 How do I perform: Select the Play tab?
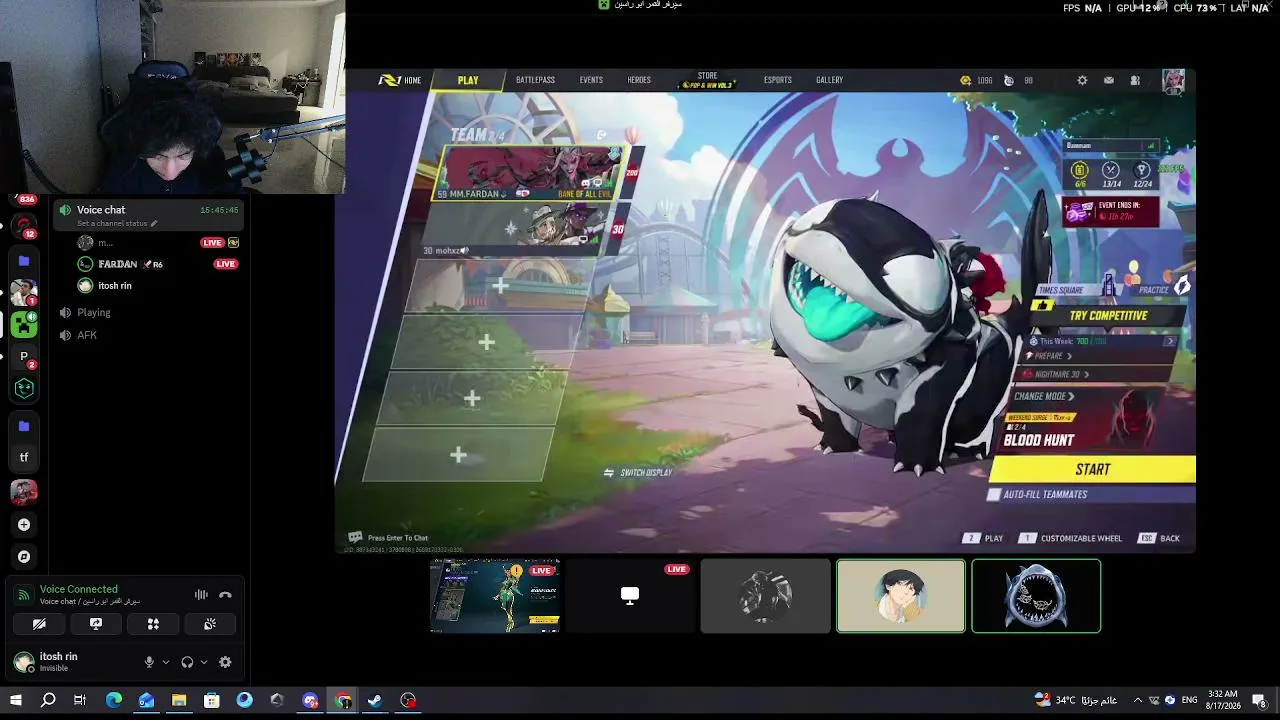468,80
